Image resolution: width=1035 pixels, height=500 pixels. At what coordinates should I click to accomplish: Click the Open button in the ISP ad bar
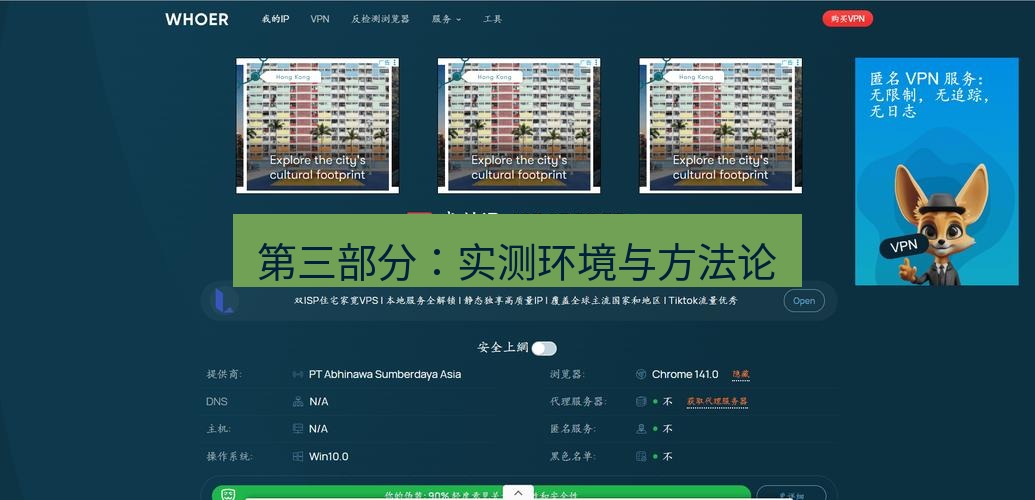[x=804, y=301]
